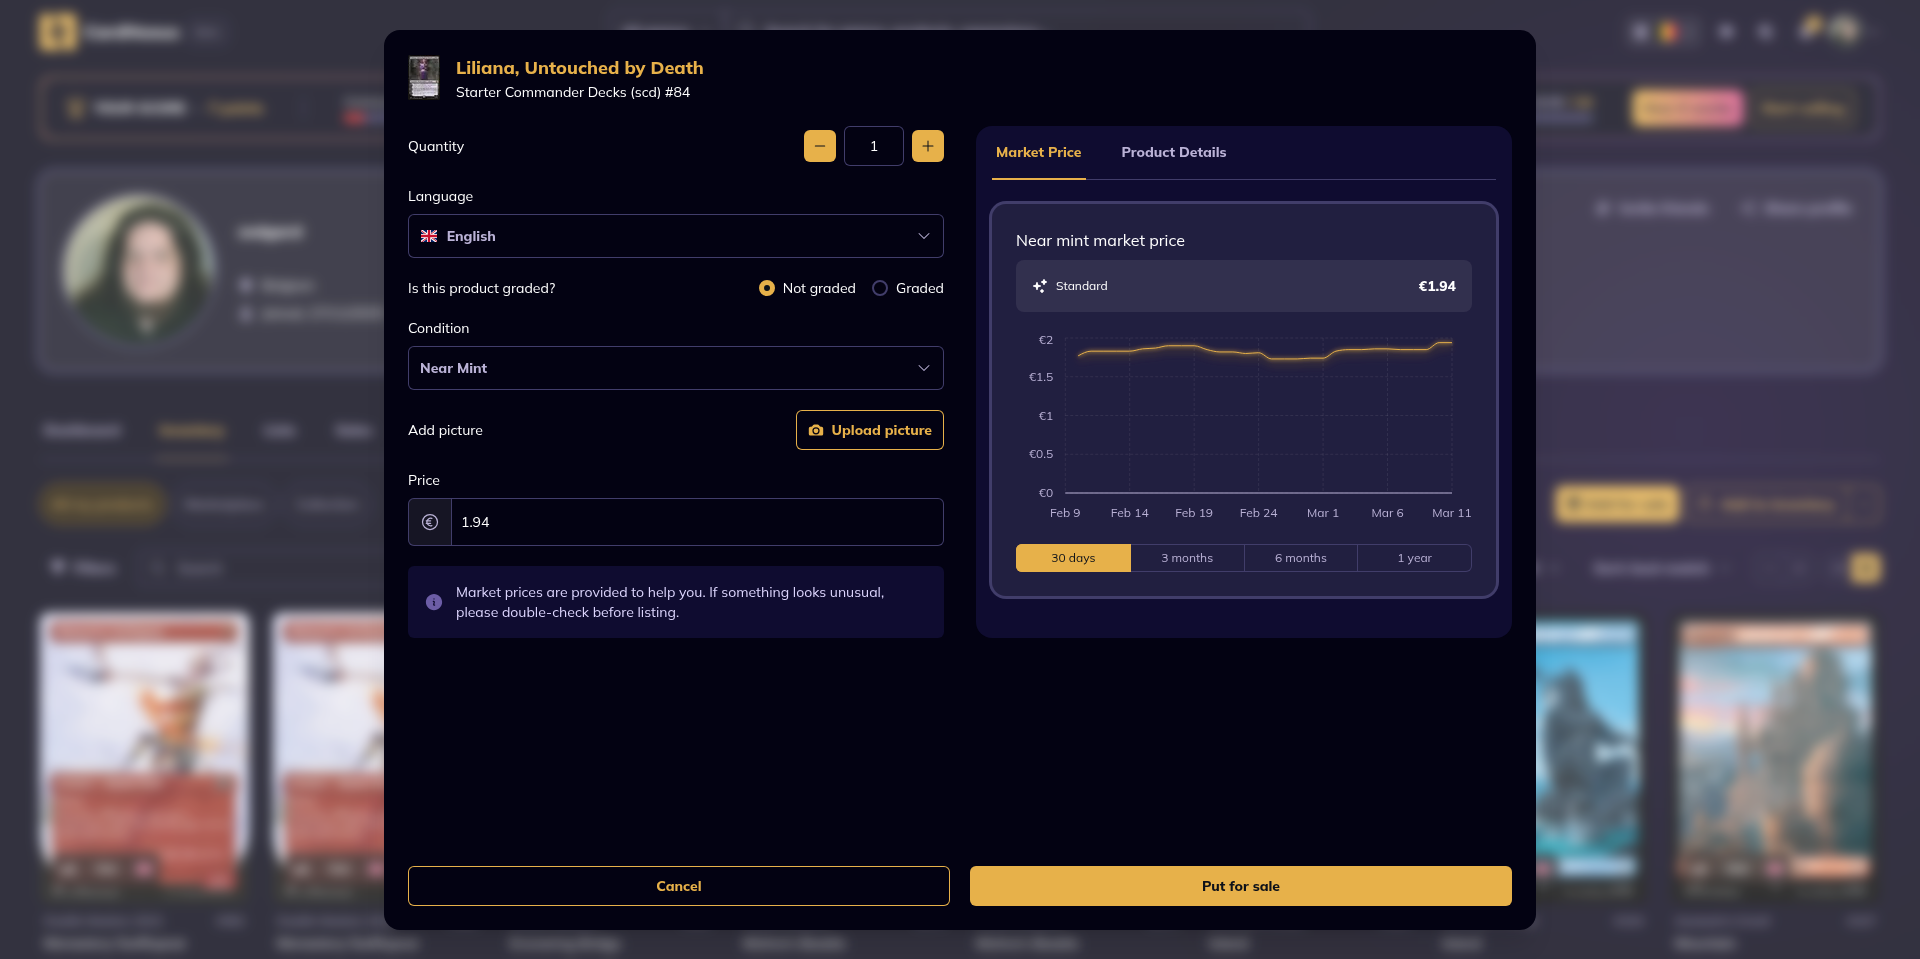The height and width of the screenshot is (959, 1920).
Task: Decrease quantity with the minus button
Action: click(x=819, y=146)
